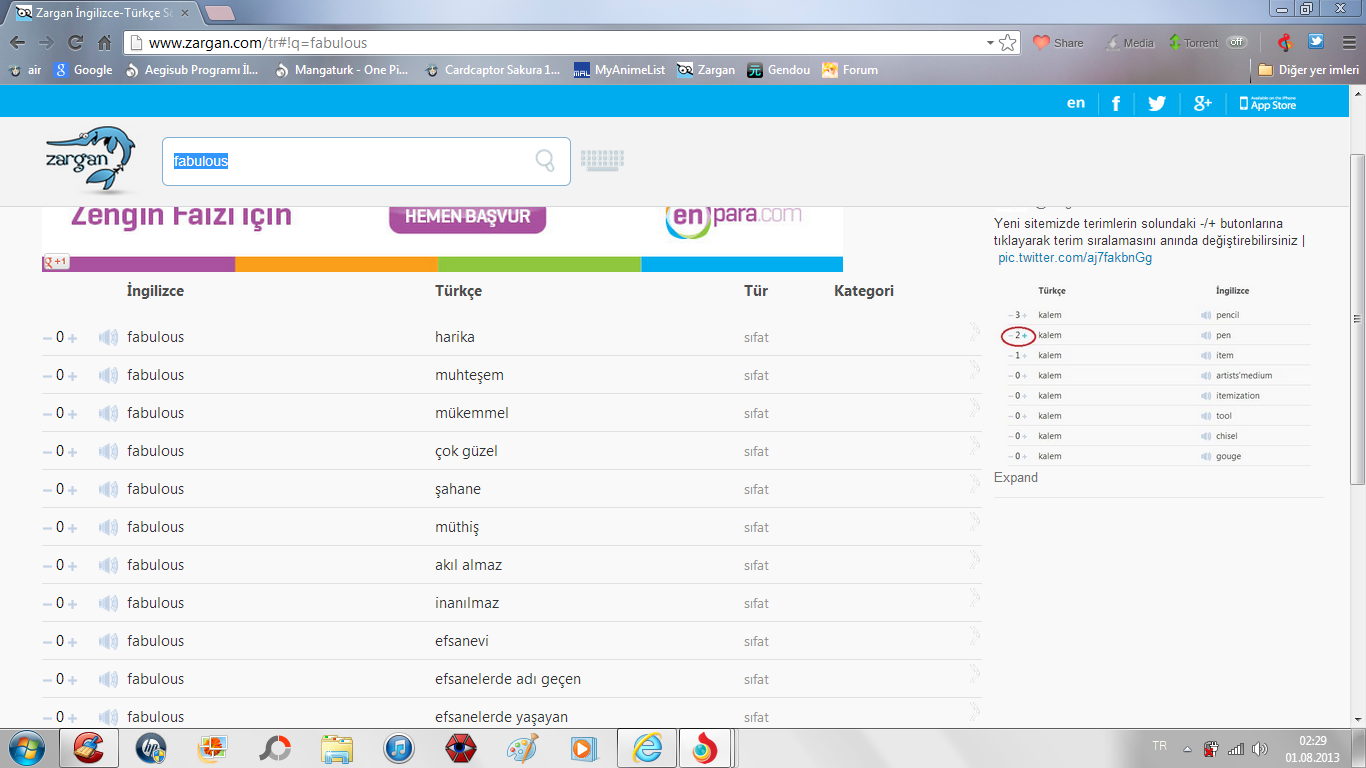This screenshot has height=768, width=1366.
Task: Click the HEMEN BAŞVUR ad button
Action: click(x=467, y=217)
